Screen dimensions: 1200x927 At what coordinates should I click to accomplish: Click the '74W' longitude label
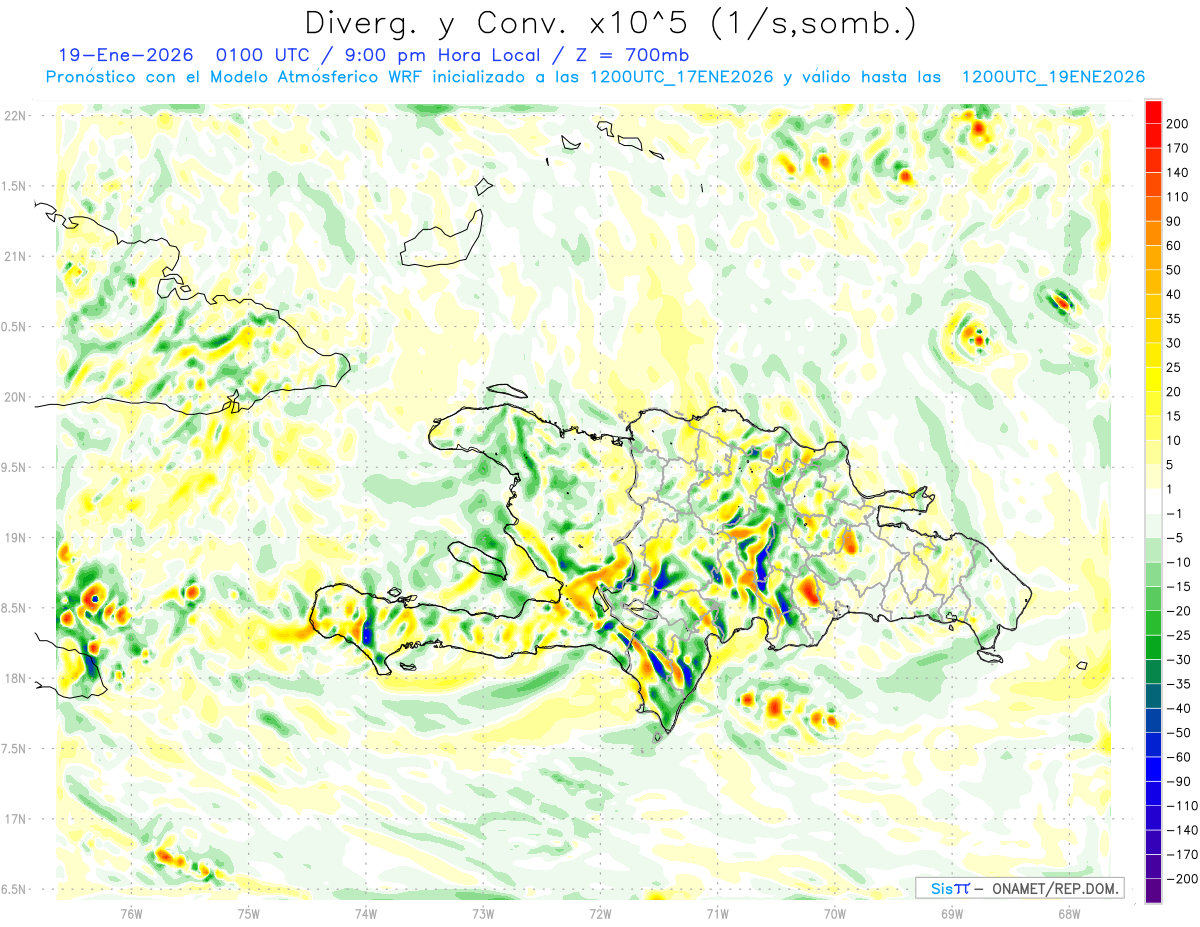click(366, 912)
